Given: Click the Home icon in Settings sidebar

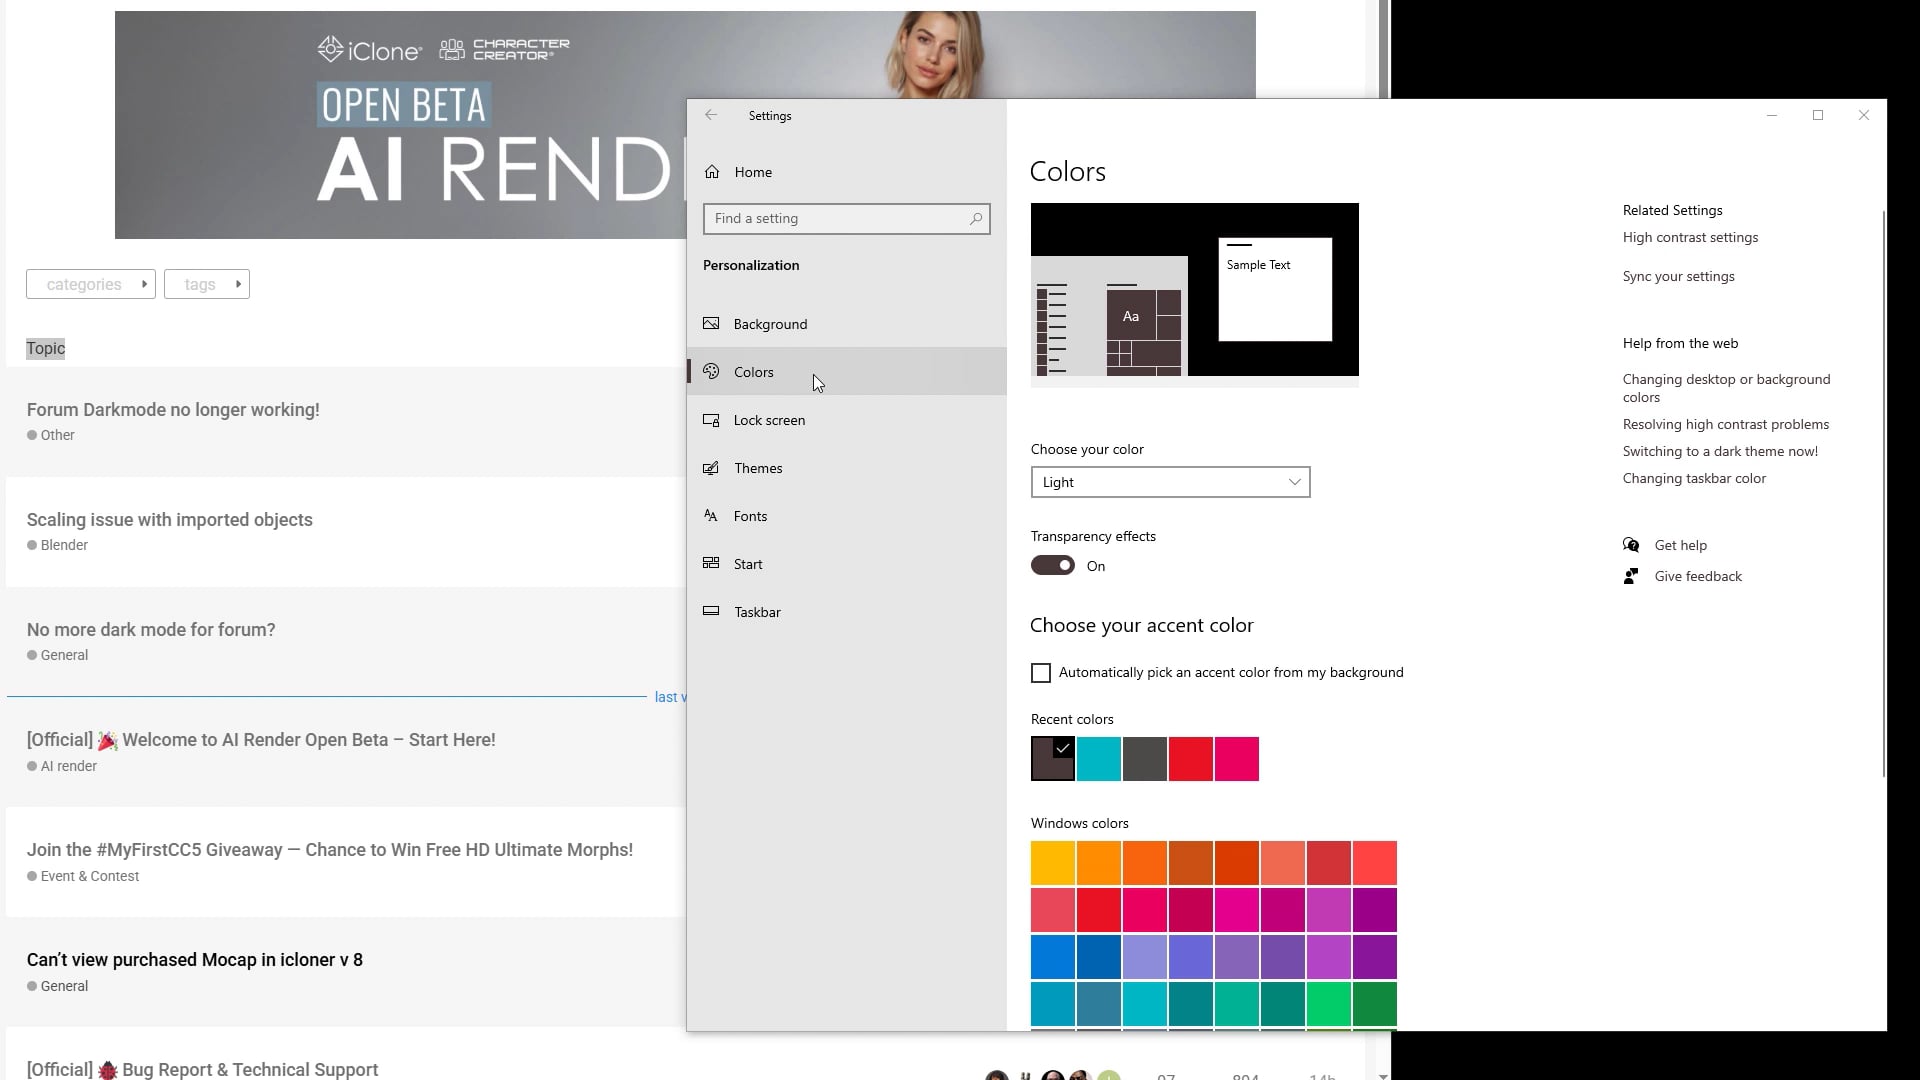Looking at the screenshot, I should point(712,172).
